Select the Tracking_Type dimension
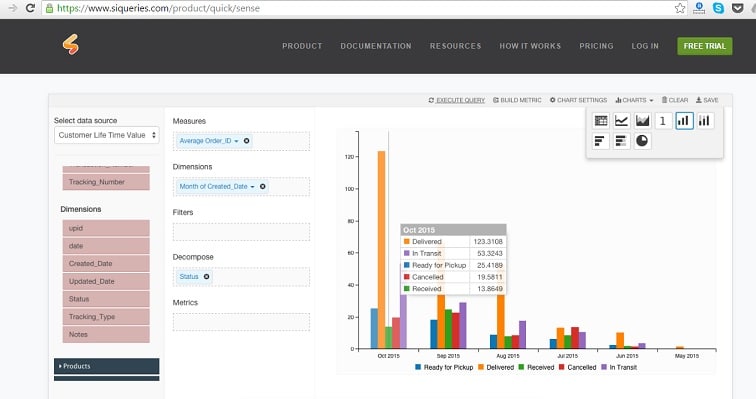Viewport: 756px width, 399px height. pyautogui.click(x=106, y=317)
